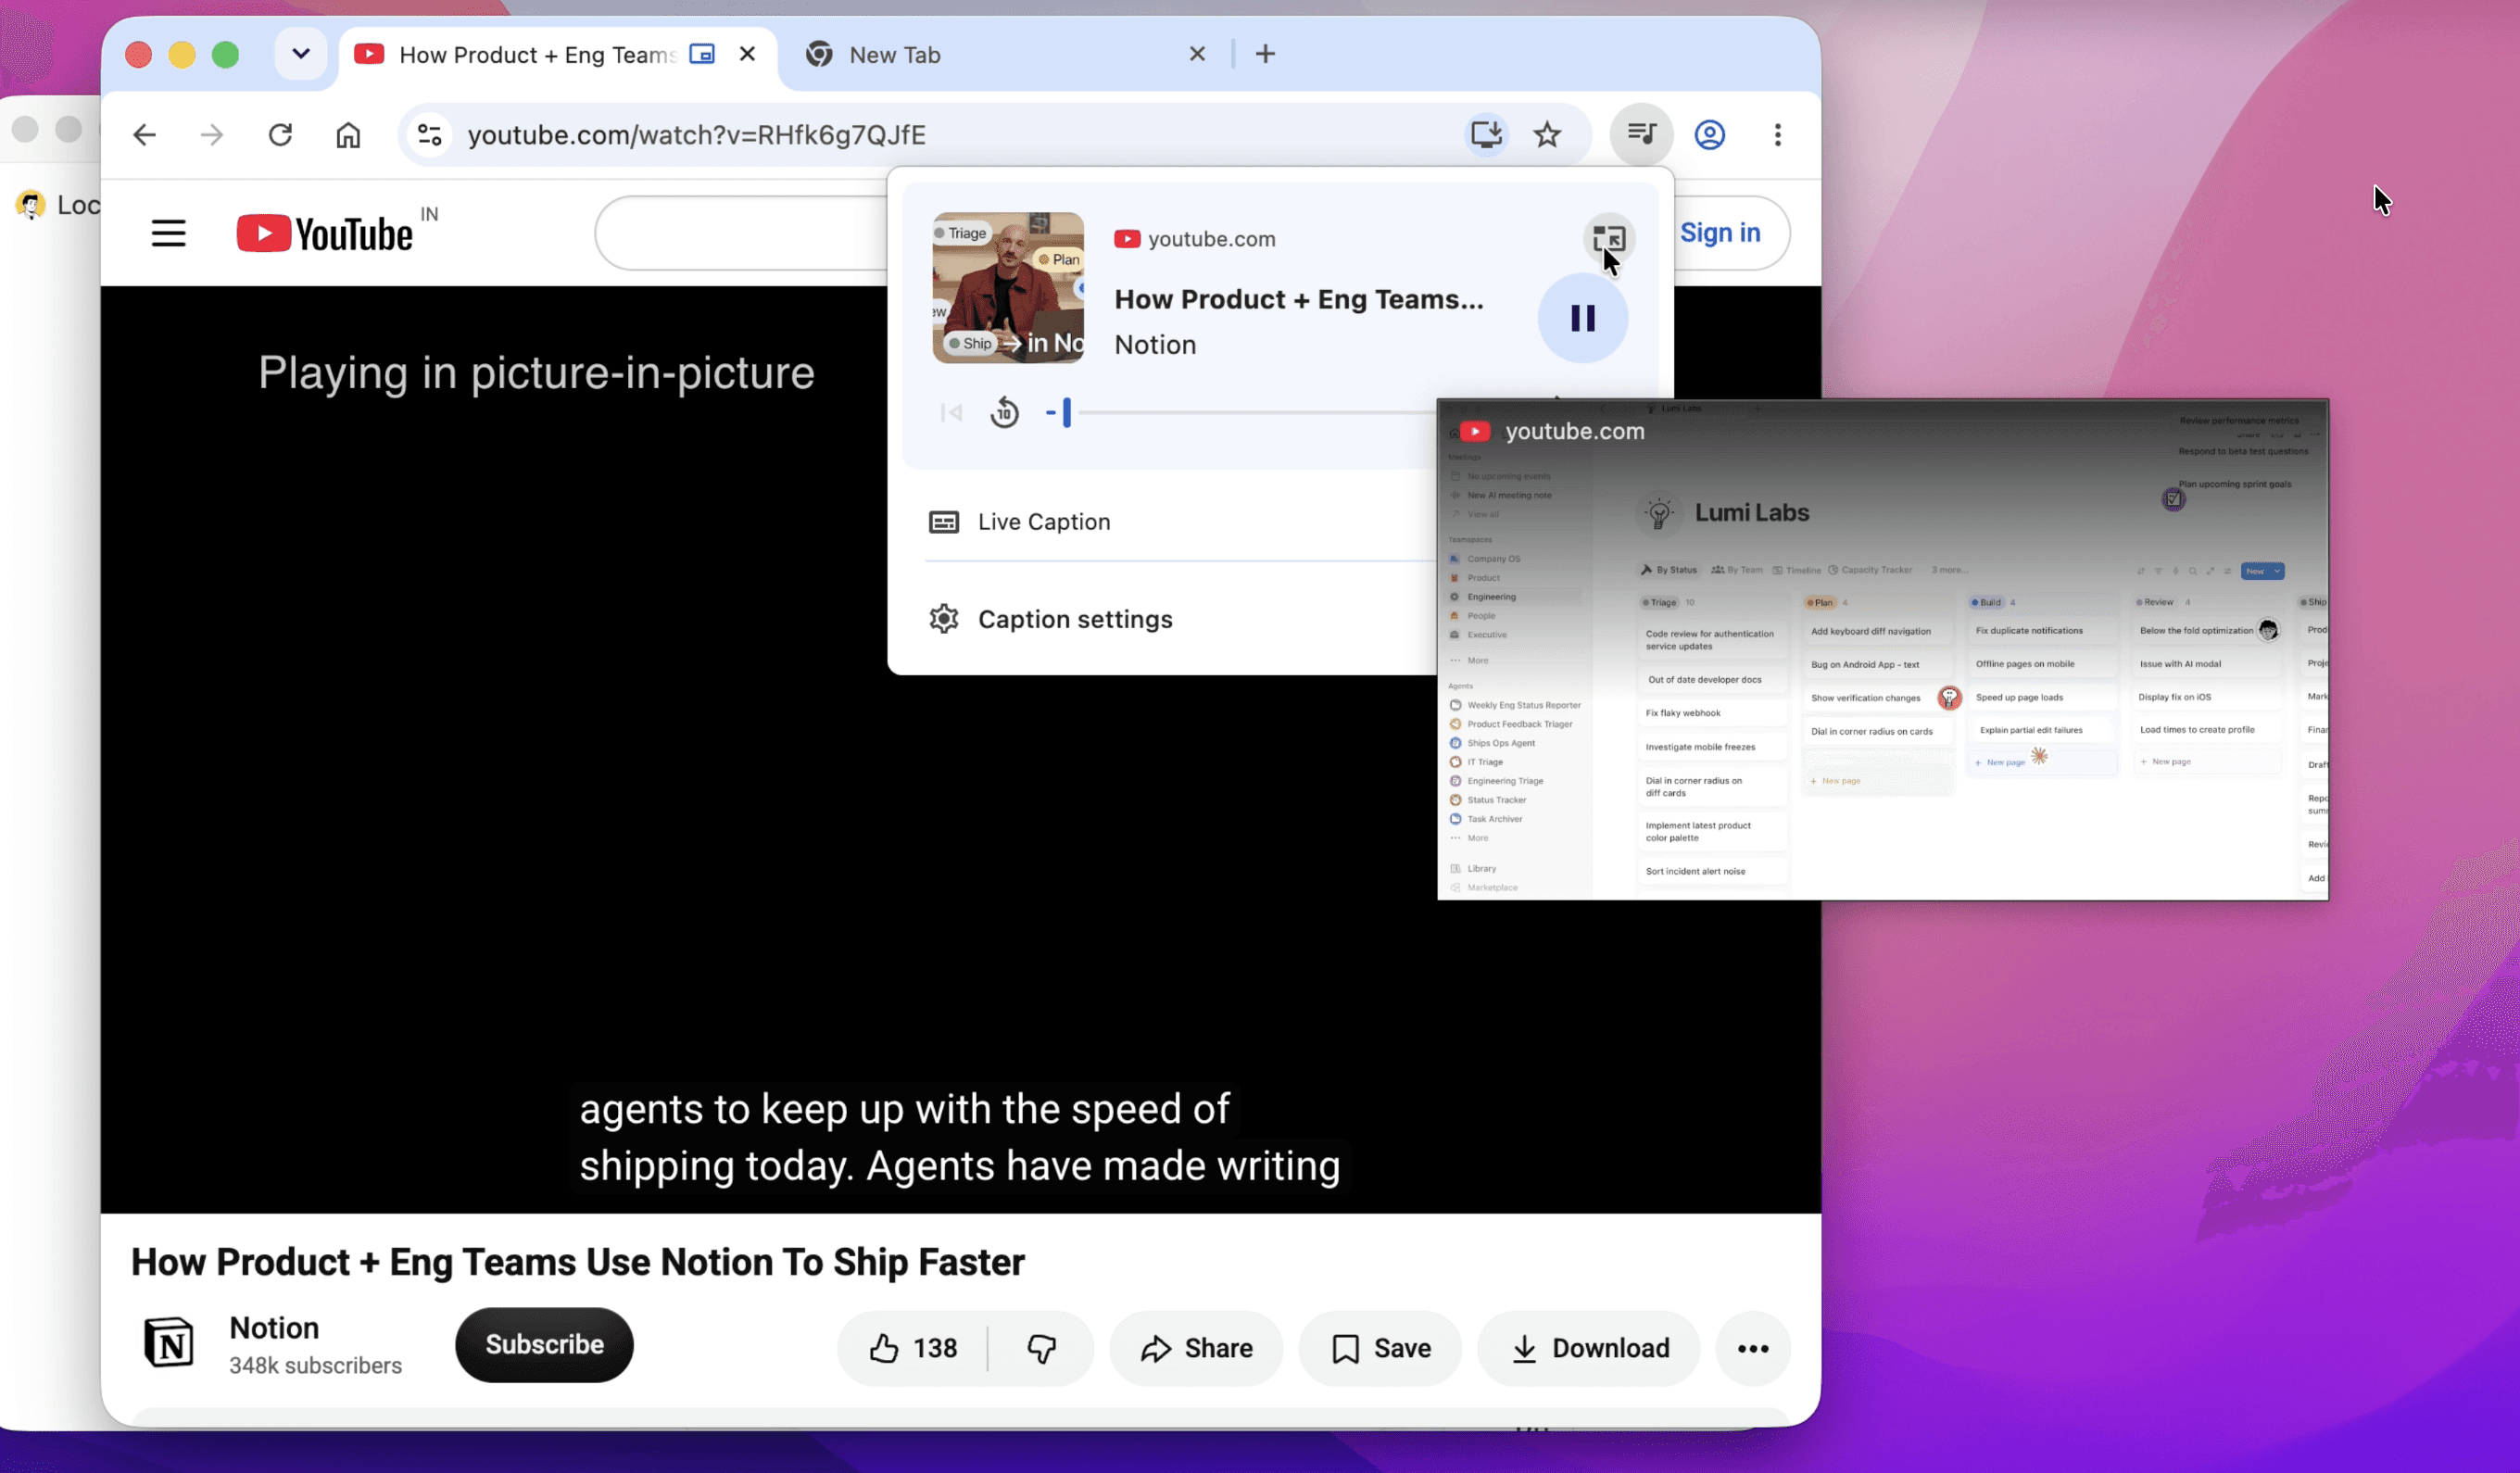Open the tab search dropdown arrow

tap(300, 54)
